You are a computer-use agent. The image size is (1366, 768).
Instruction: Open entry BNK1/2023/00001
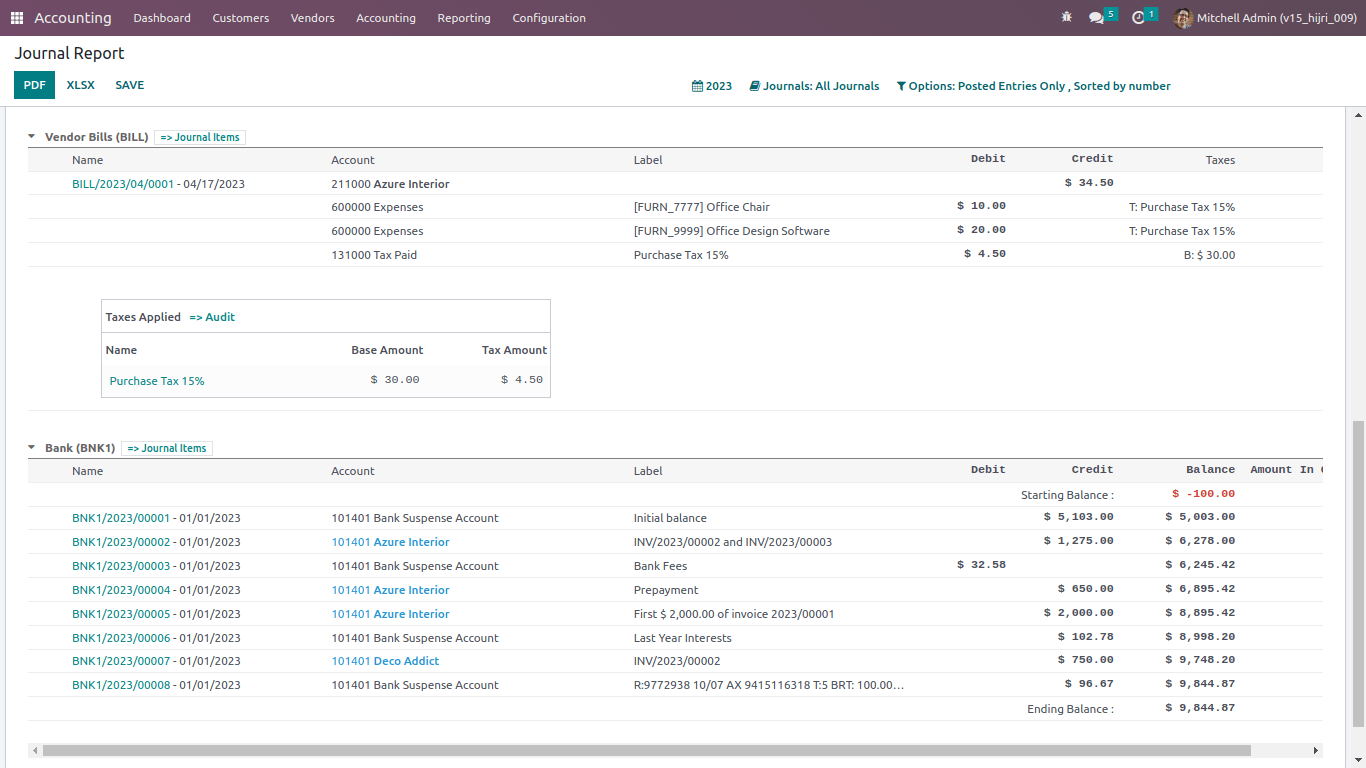(121, 518)
